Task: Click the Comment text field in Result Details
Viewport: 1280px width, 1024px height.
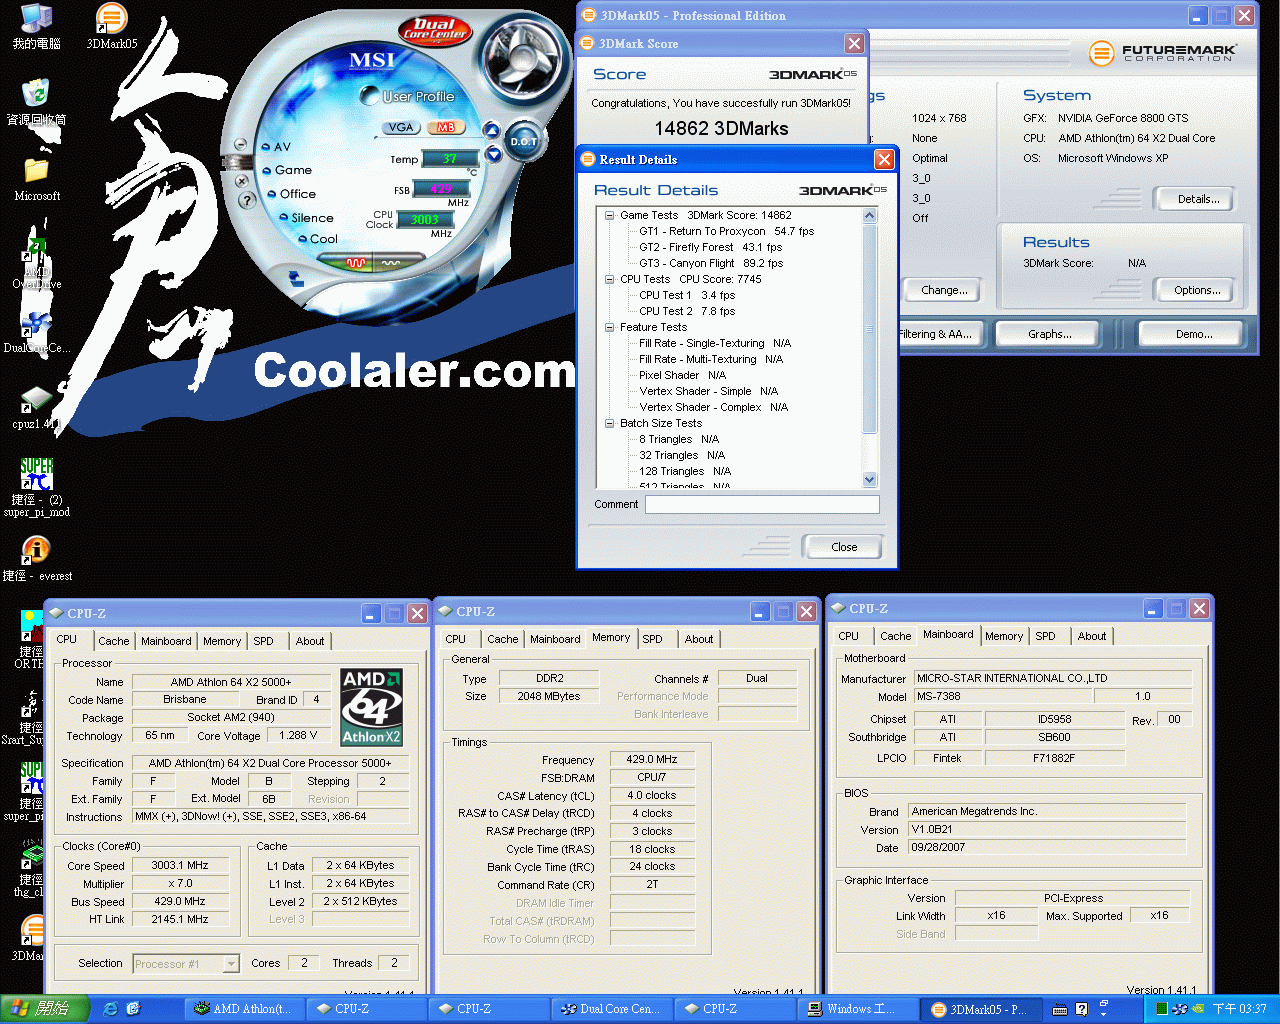Action: pyautogui.click(x=762, y=505)
